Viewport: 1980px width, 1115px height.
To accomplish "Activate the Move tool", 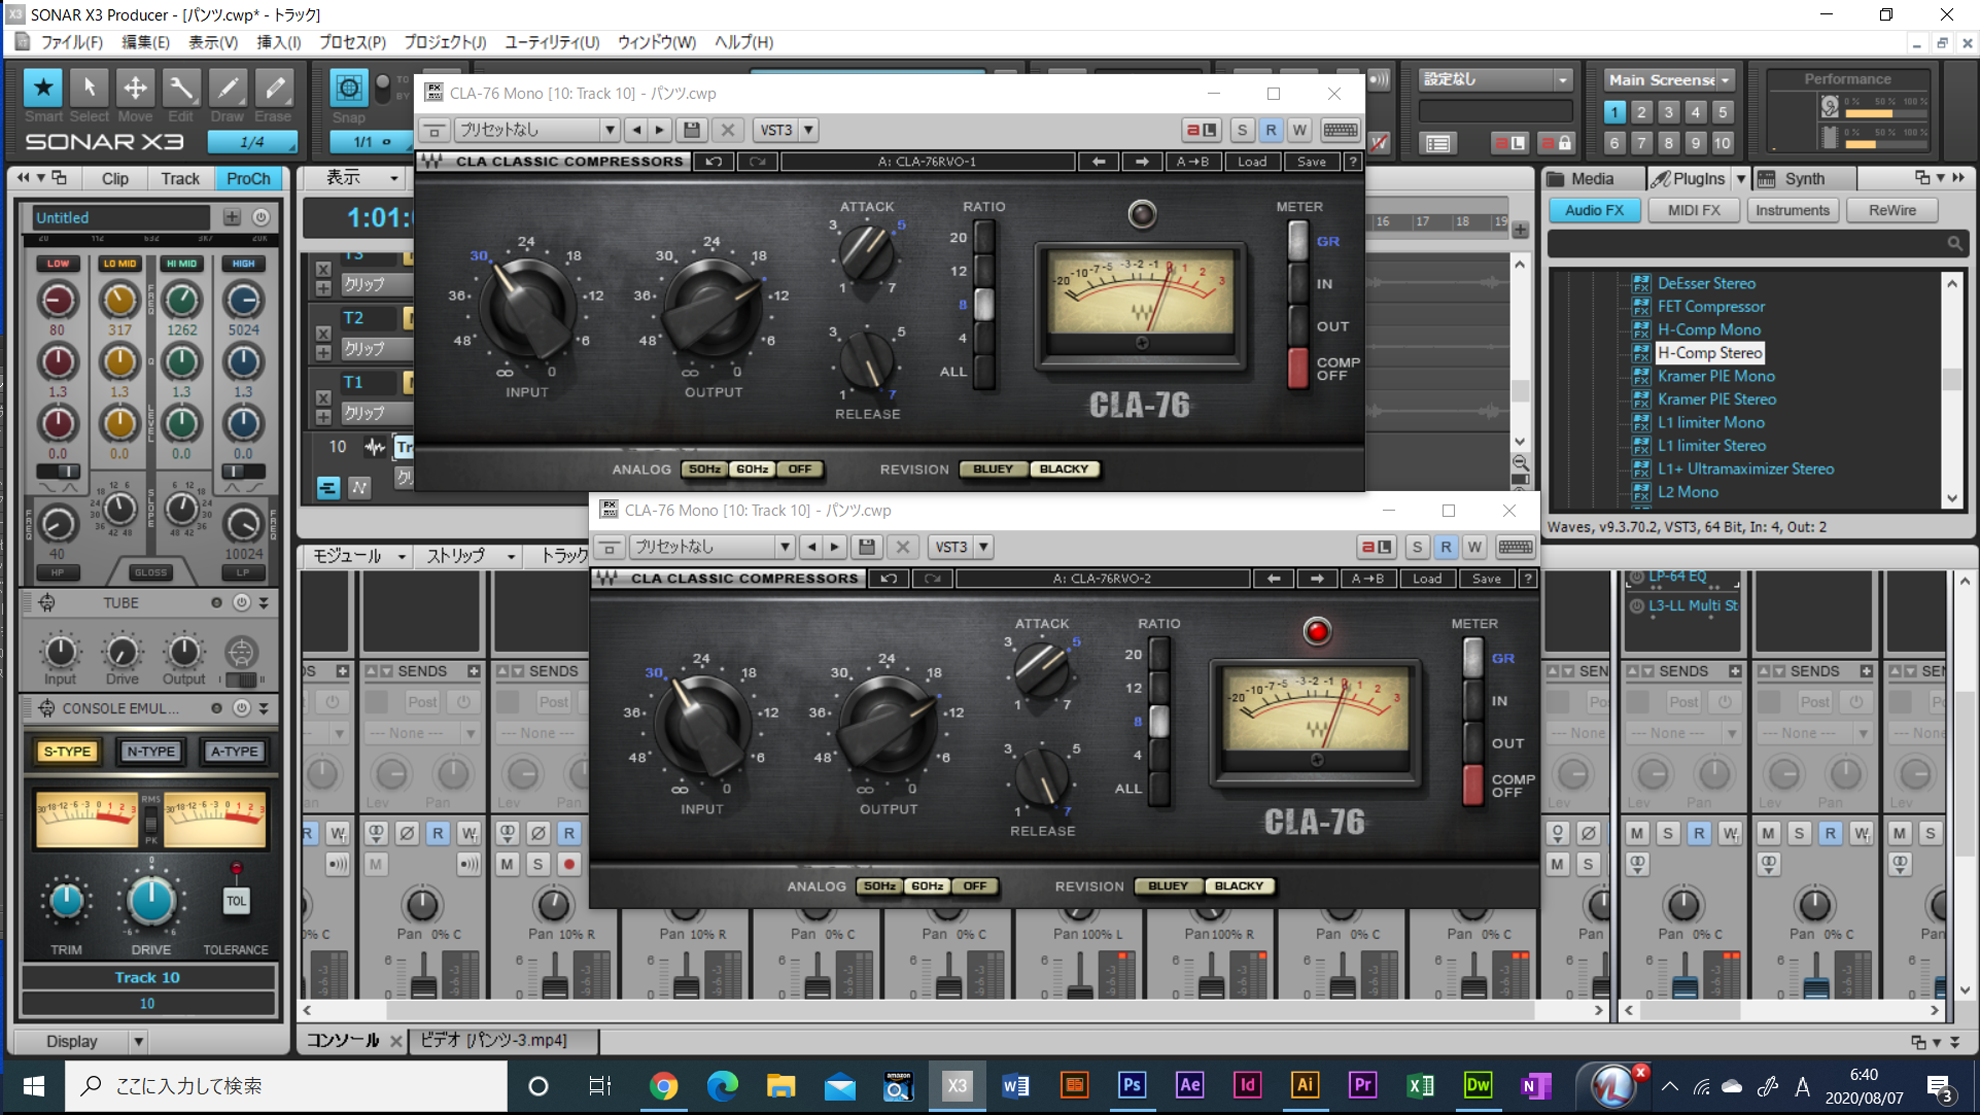I will (x=135, y=88).
